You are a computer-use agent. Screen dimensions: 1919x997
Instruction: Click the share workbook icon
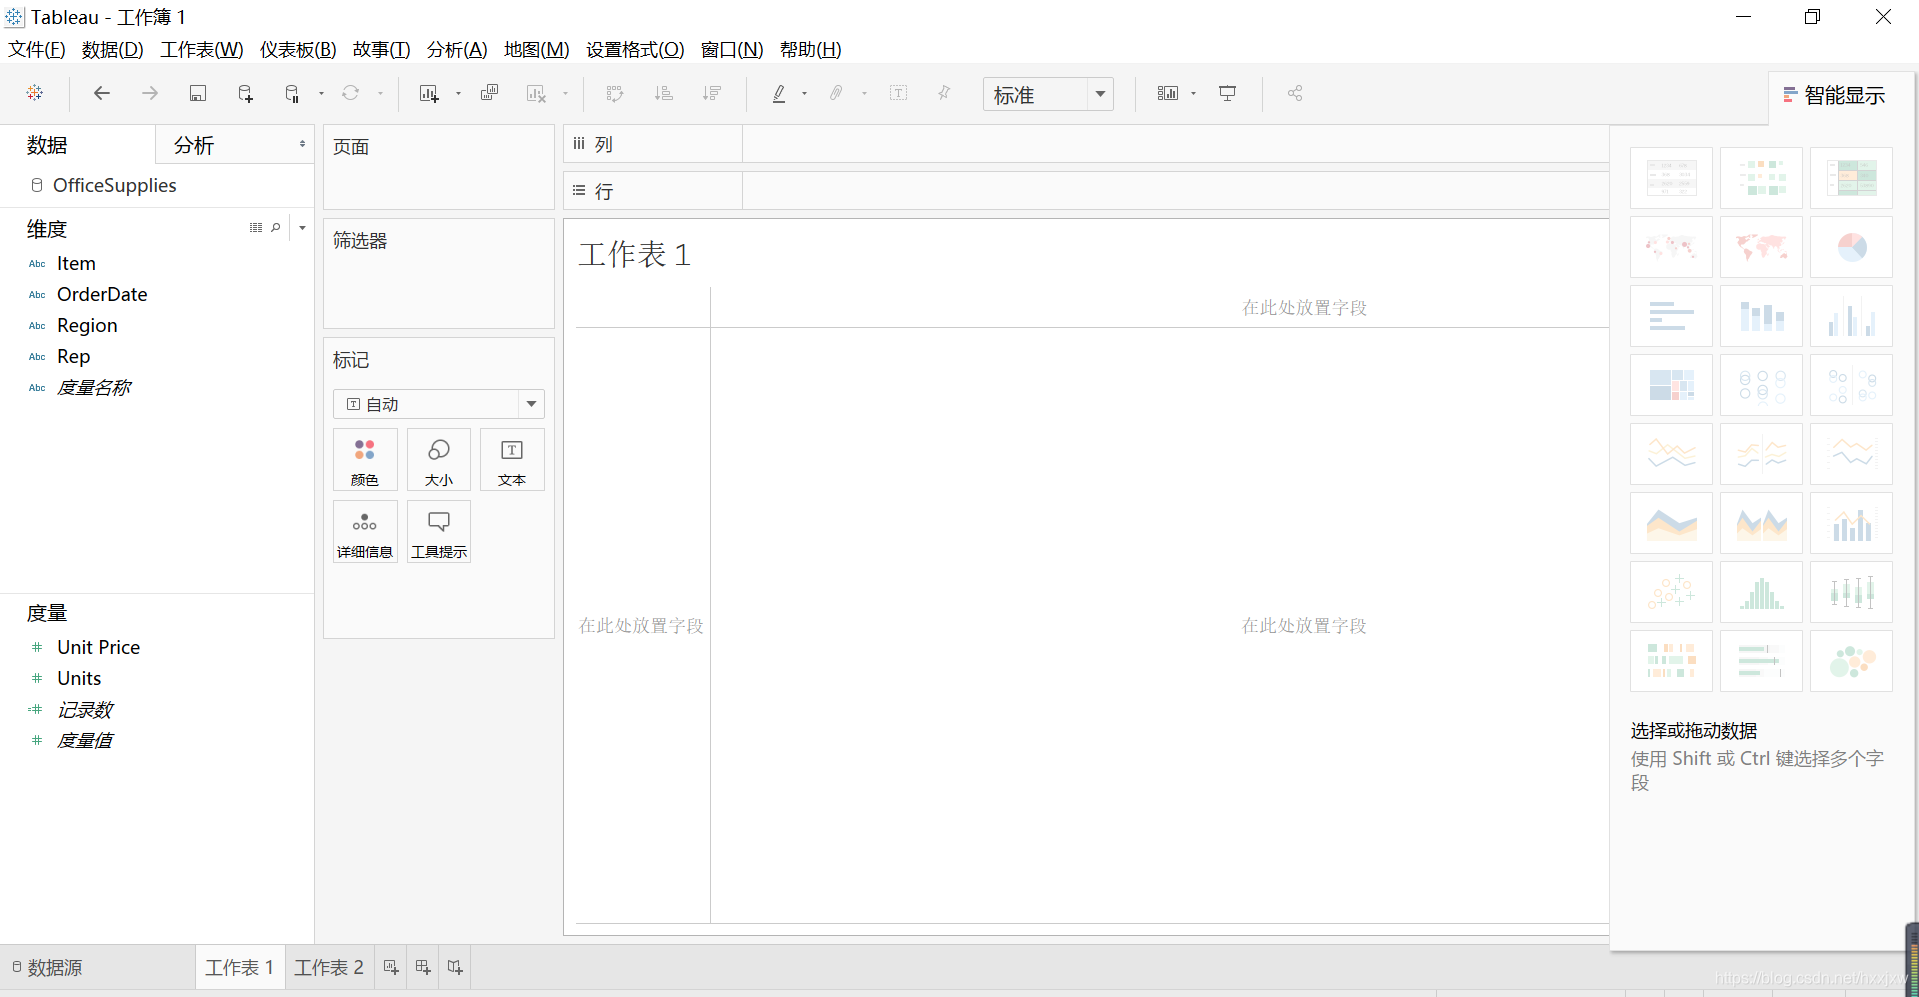[x=1295, y=93]
